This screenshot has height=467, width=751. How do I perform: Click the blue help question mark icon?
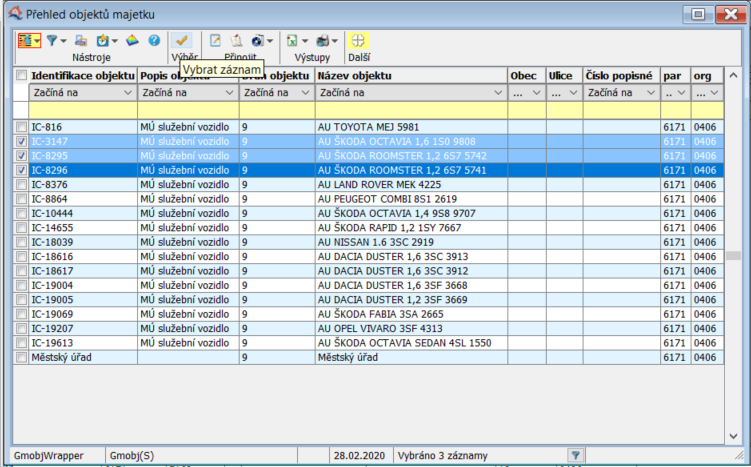click(154, 41)
